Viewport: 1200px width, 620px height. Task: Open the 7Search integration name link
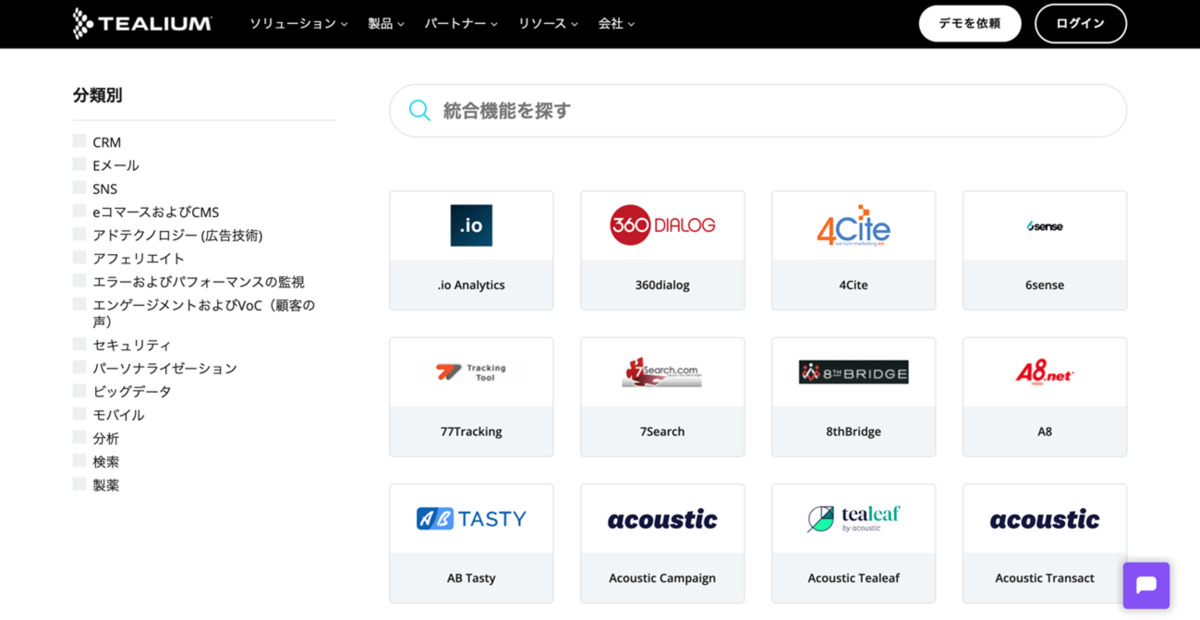[x=662, y=432]
